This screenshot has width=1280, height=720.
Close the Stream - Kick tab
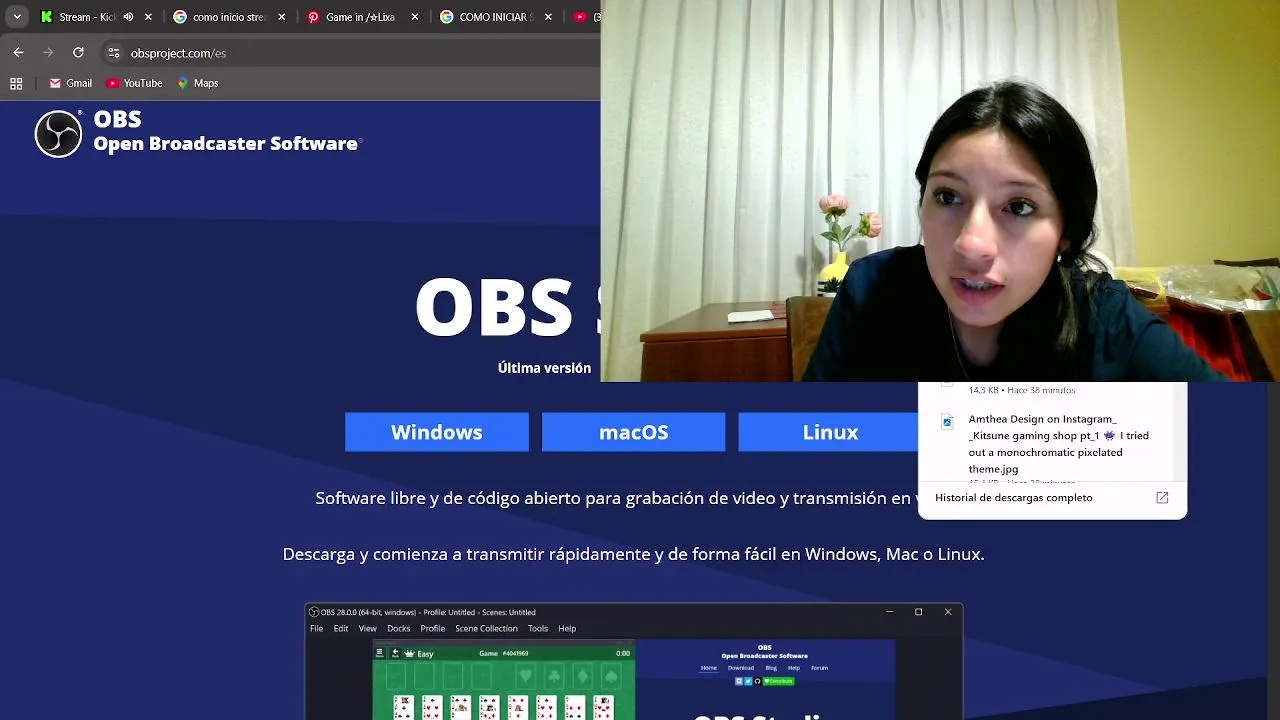[149, 17]
